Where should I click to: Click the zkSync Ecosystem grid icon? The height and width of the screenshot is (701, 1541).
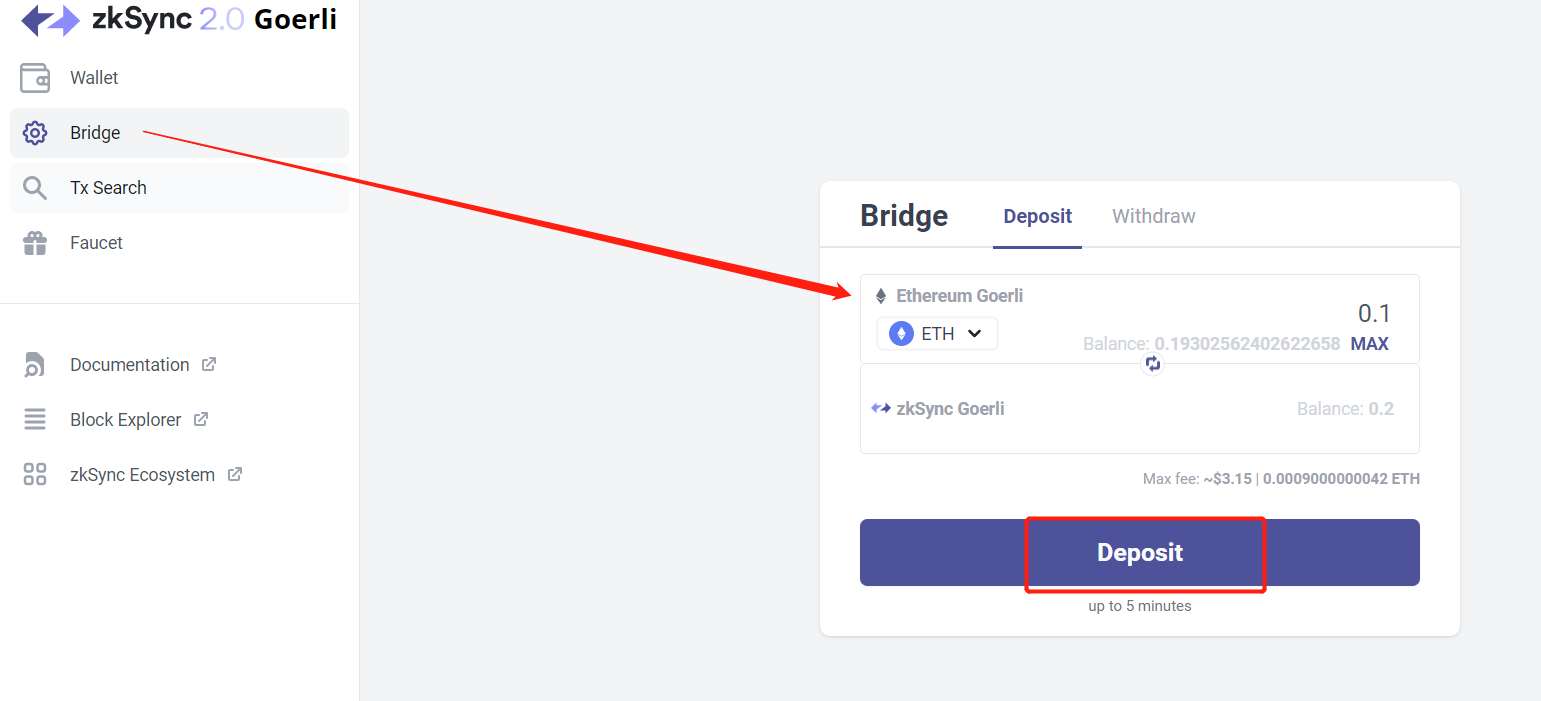35,475
